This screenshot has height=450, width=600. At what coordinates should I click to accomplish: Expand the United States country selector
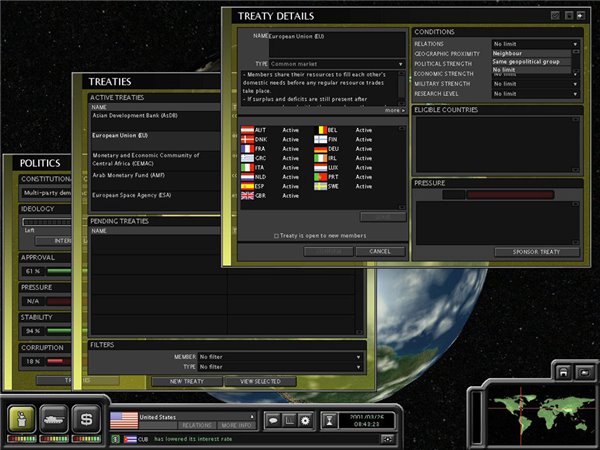tap(252, 417)
